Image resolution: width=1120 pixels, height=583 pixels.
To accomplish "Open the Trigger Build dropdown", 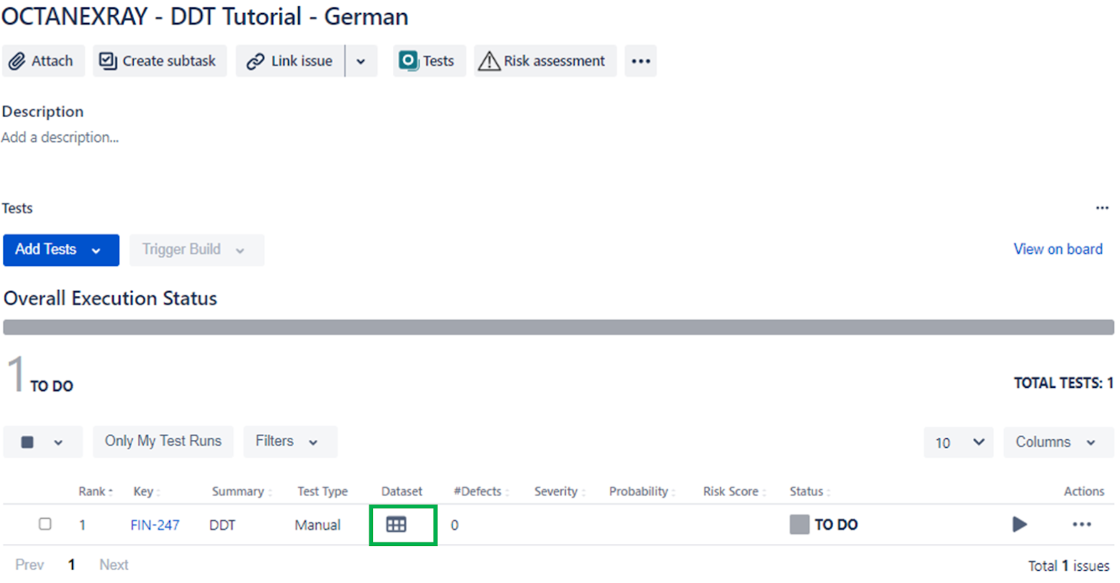I will tap(196, 250).
